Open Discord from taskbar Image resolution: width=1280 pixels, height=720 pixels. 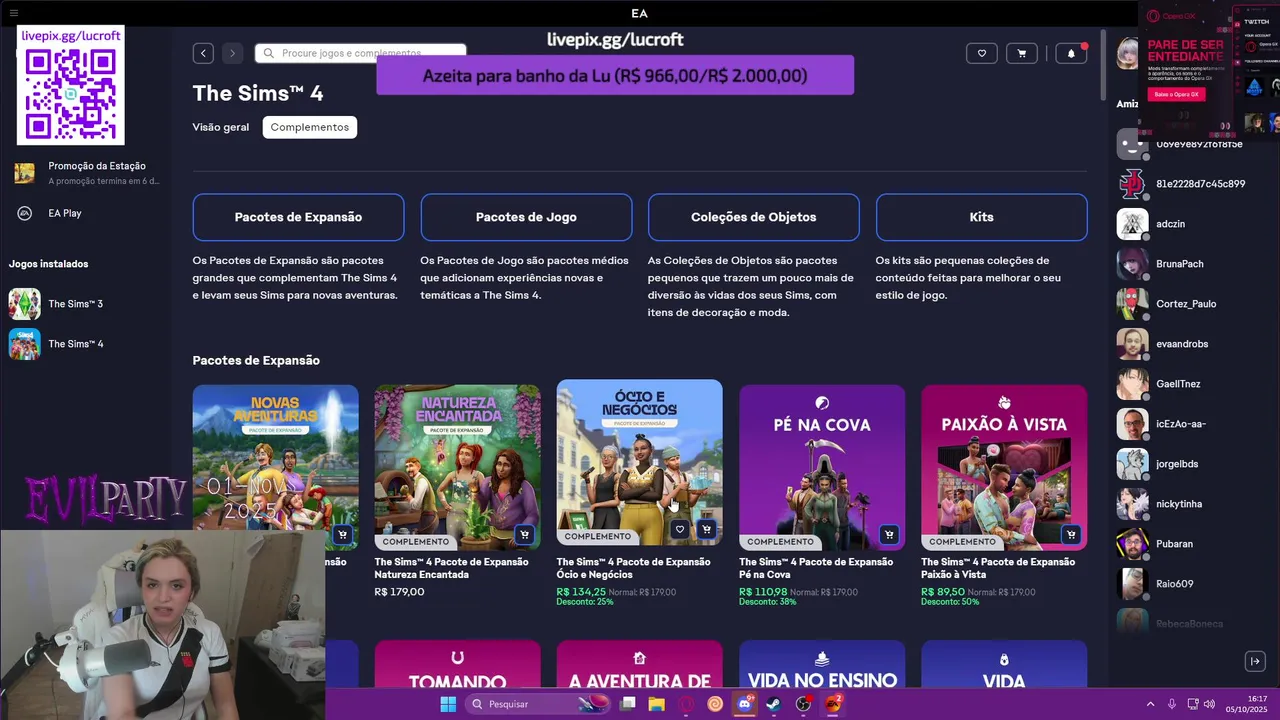point(744,704)
